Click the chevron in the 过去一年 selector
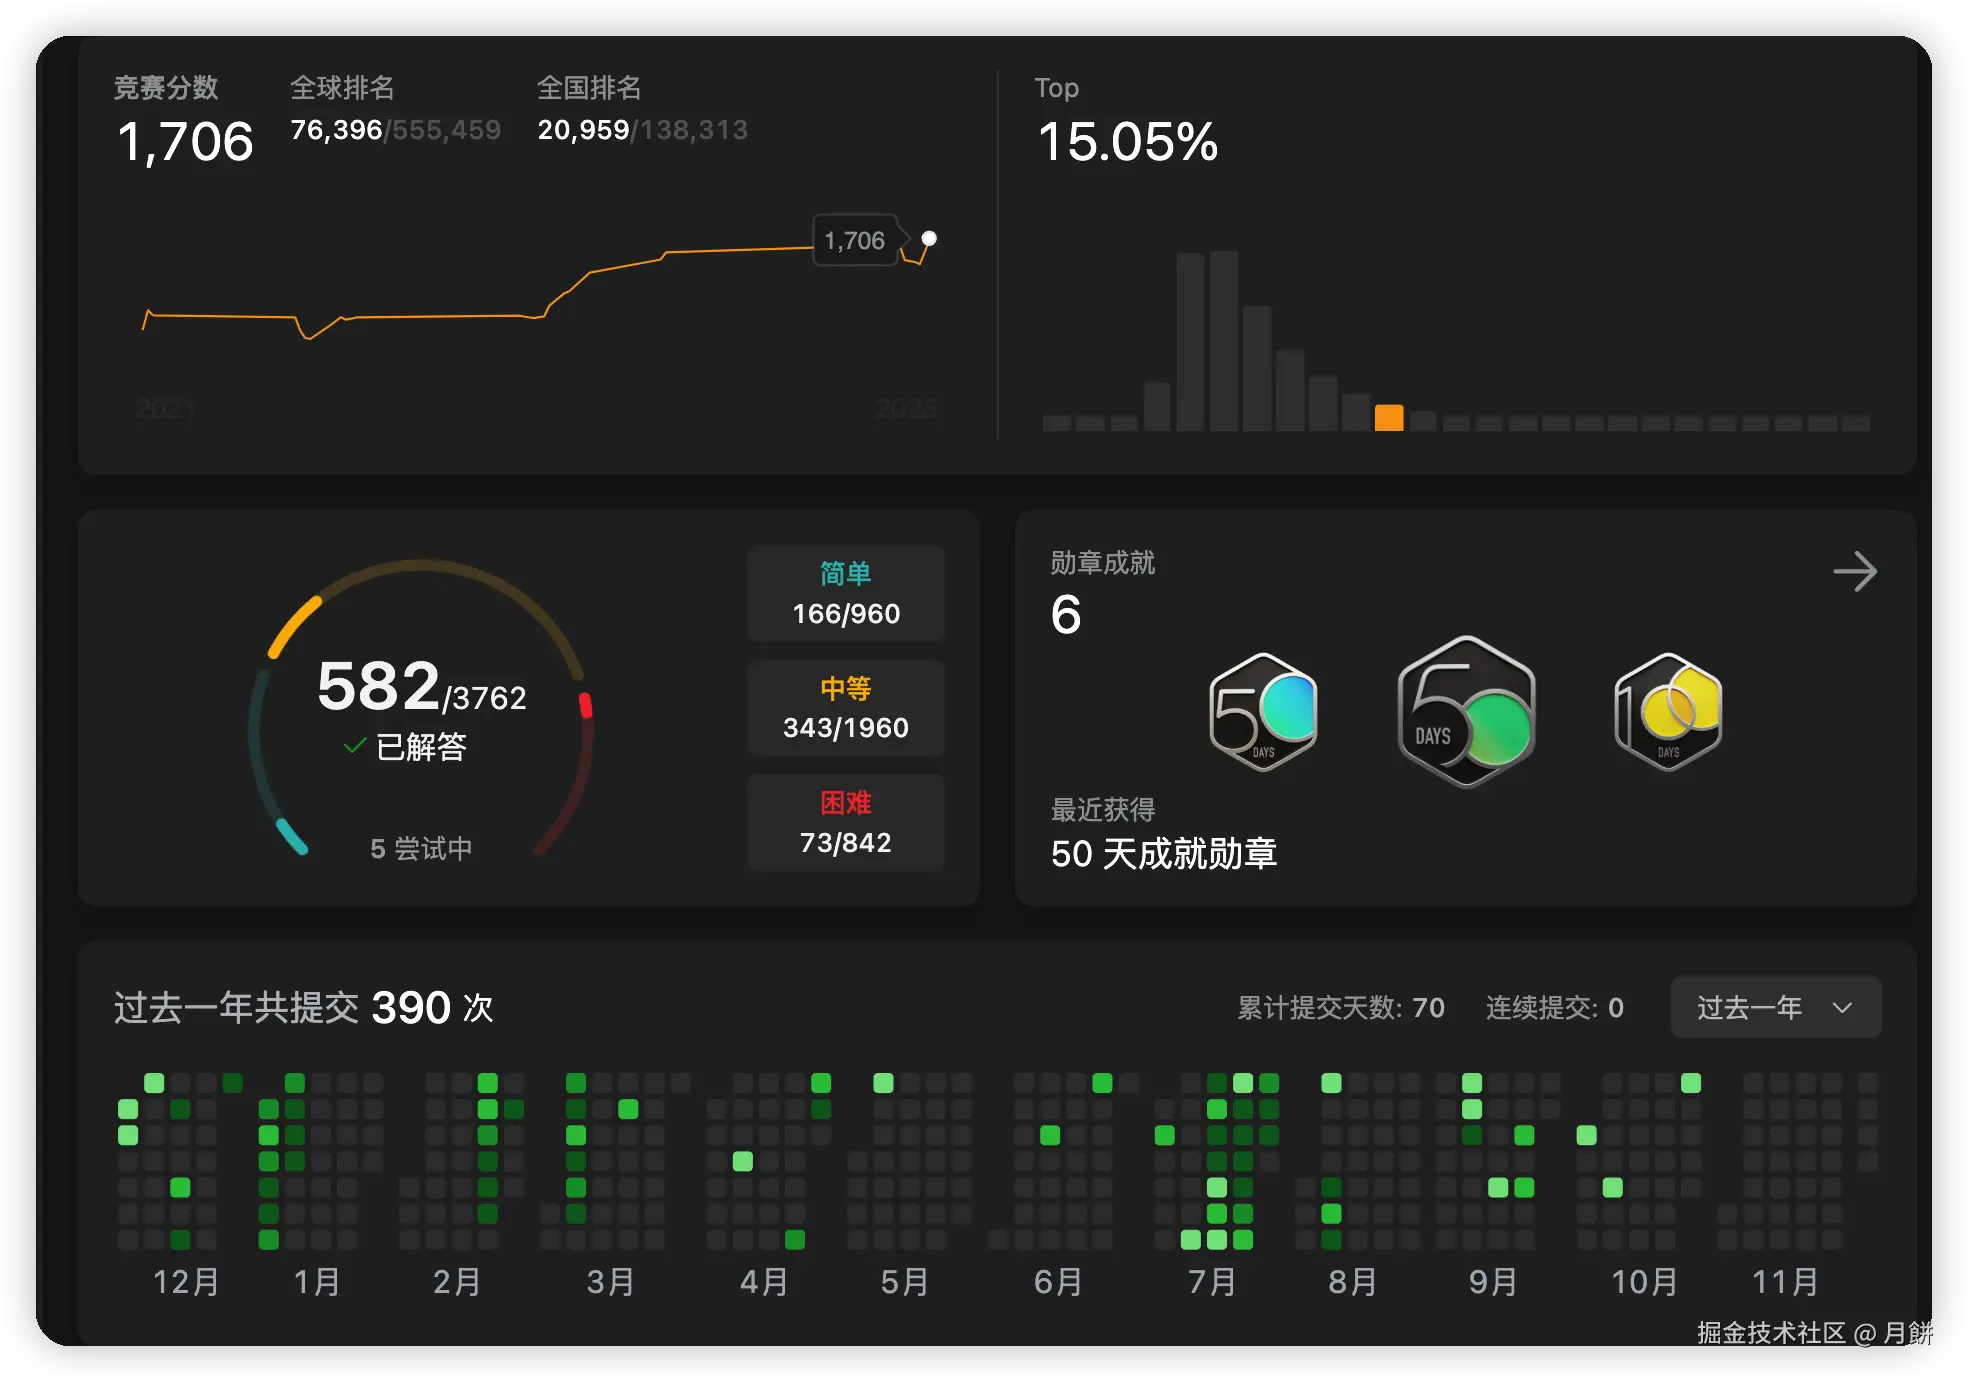This screenshot has width=1968, height=1382. (x=1842, y=1007)
